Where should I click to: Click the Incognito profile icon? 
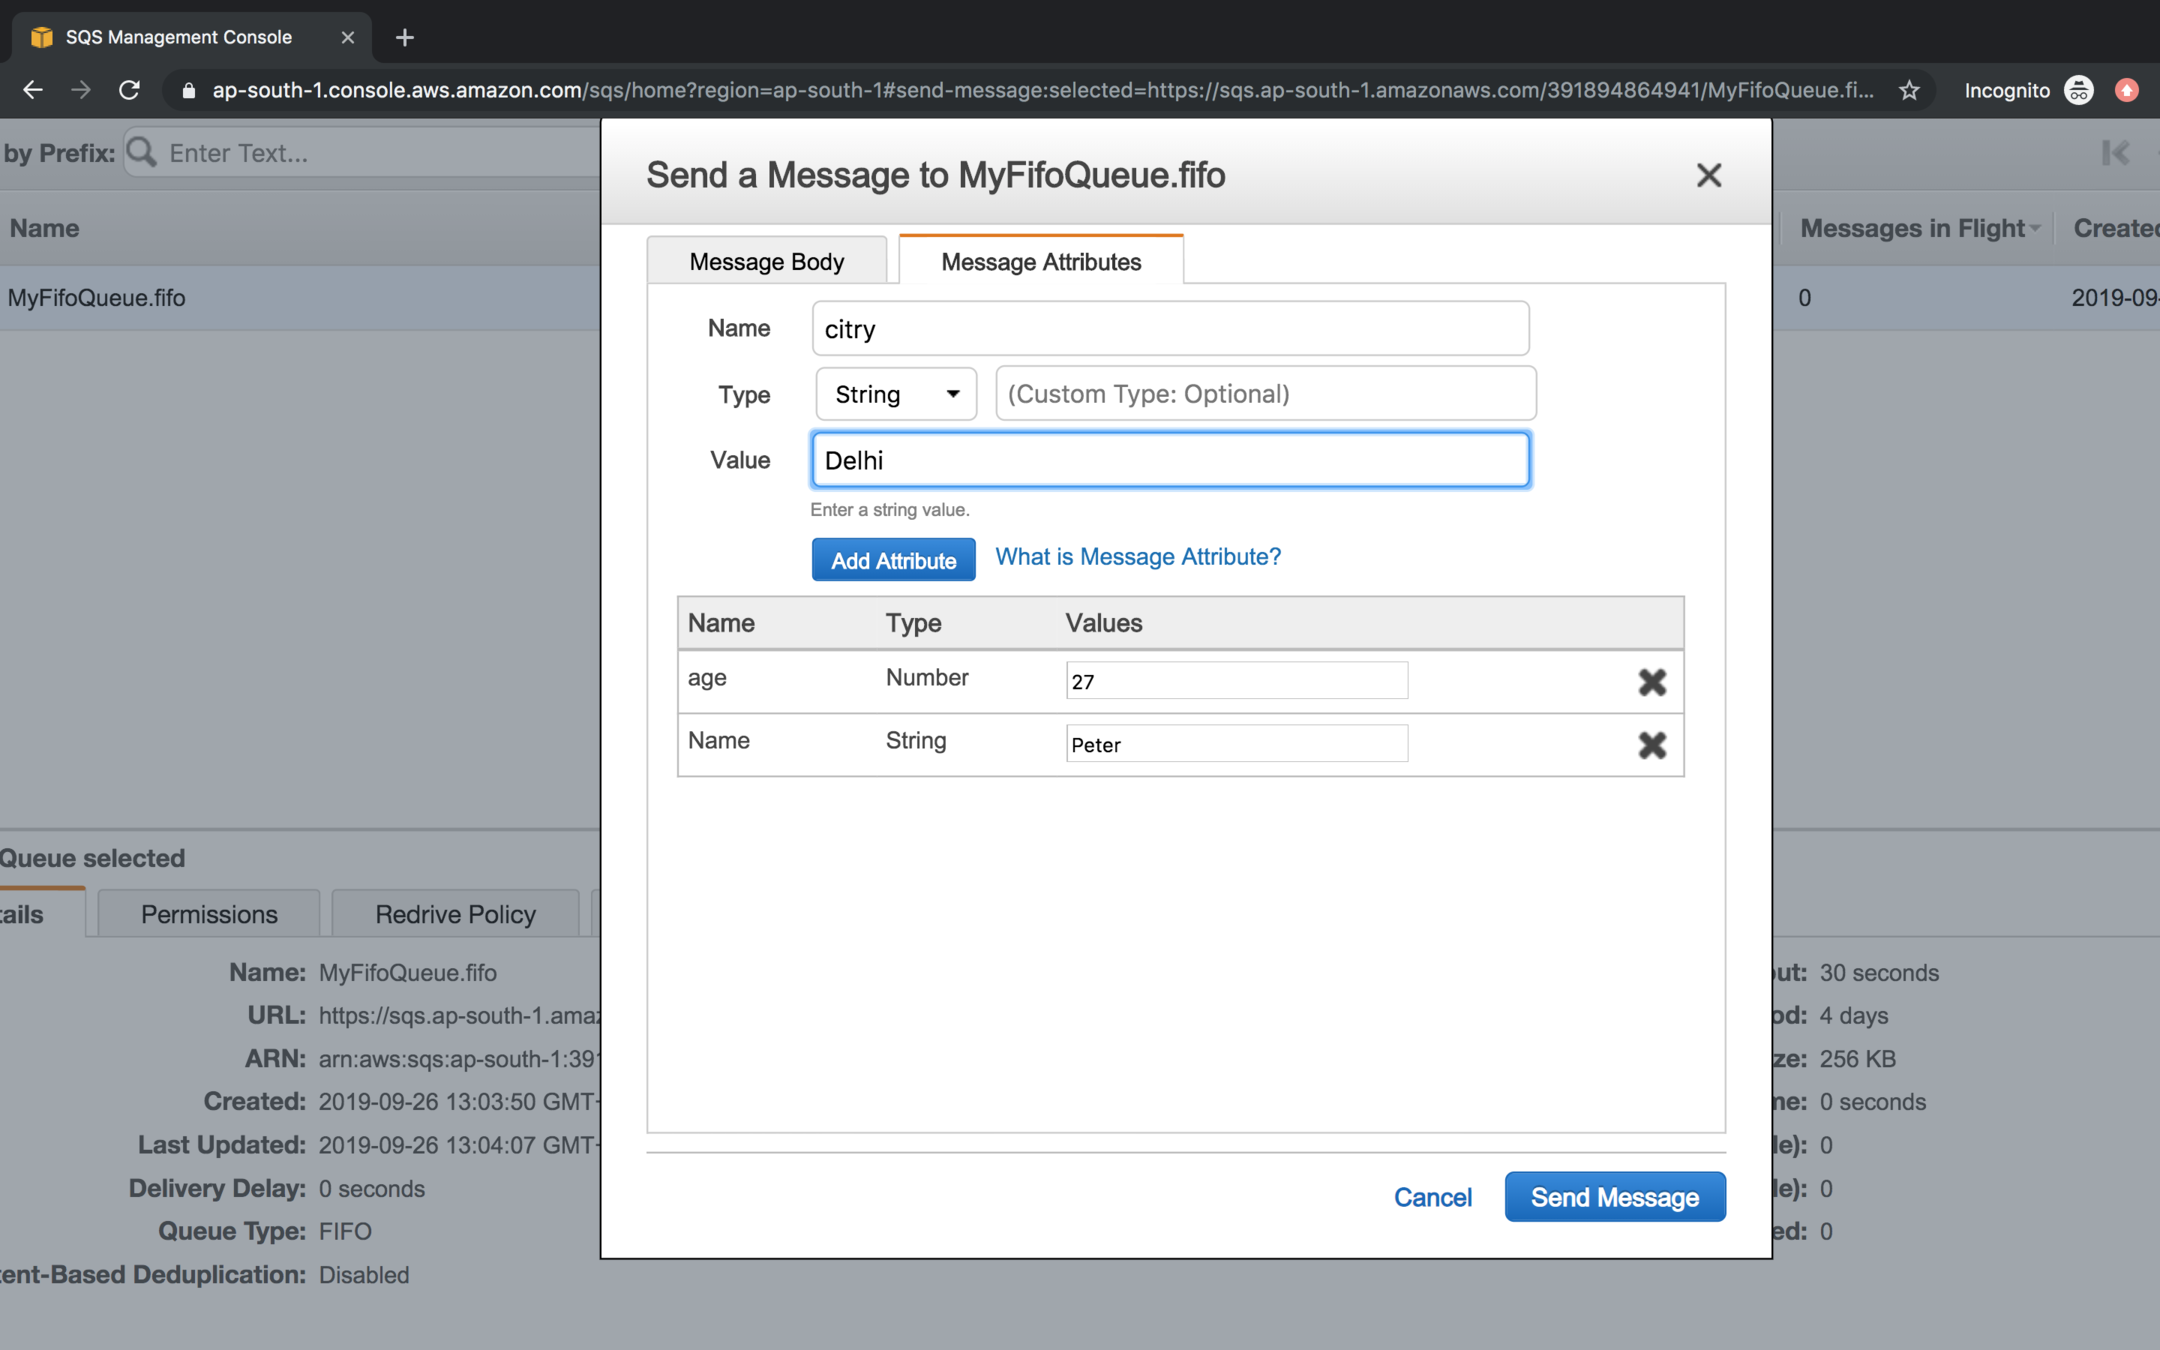[x=2079, y=90]
